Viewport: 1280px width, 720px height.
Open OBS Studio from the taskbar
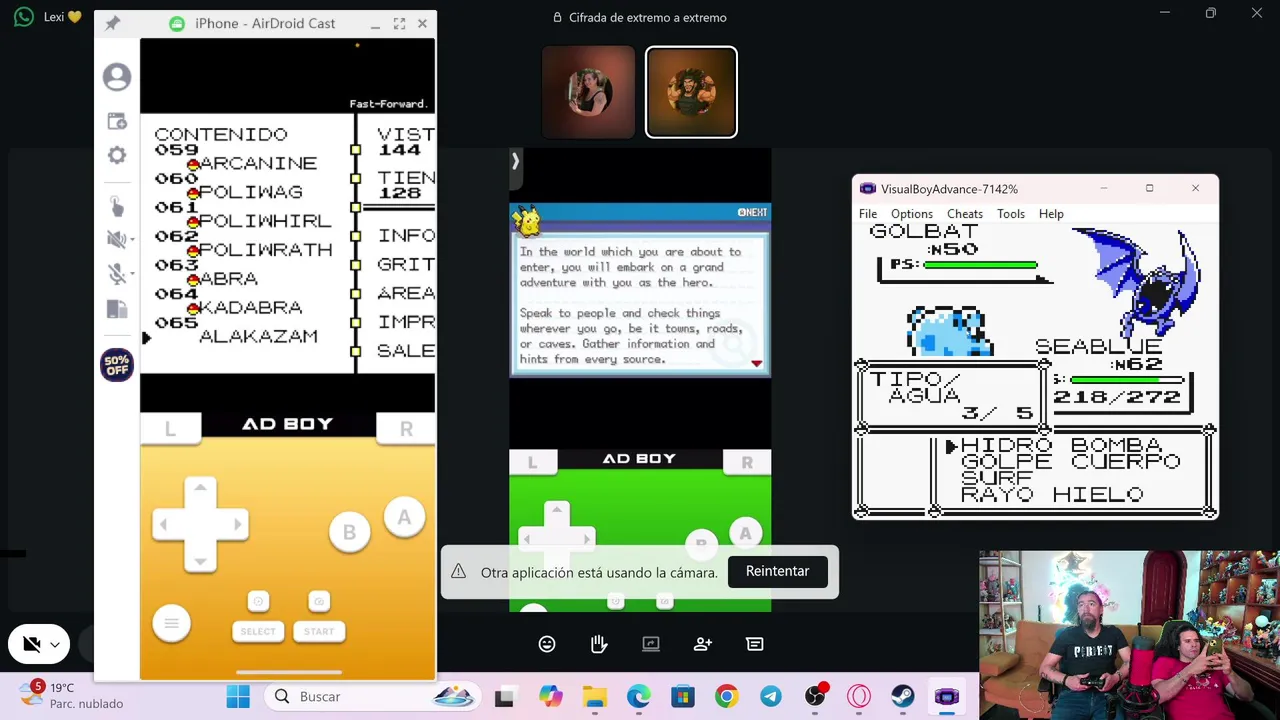[x=815, y=697]
